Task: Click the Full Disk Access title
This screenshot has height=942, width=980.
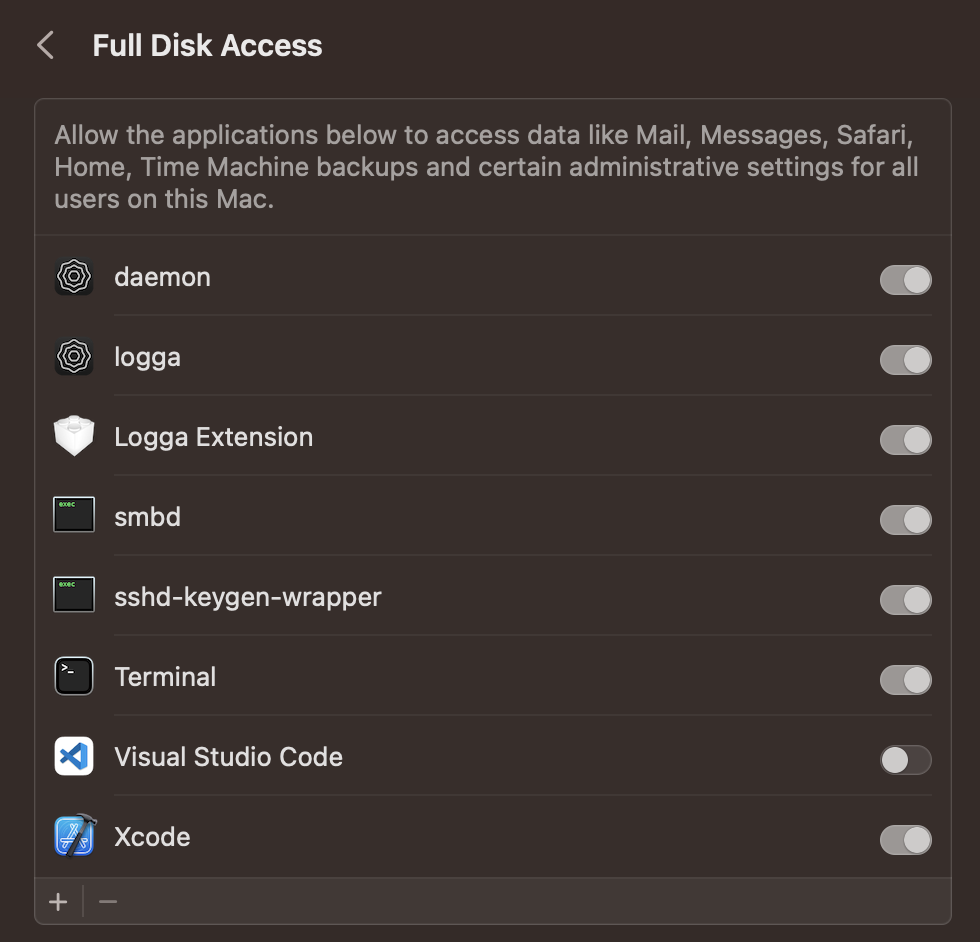Action: point(207,44)
